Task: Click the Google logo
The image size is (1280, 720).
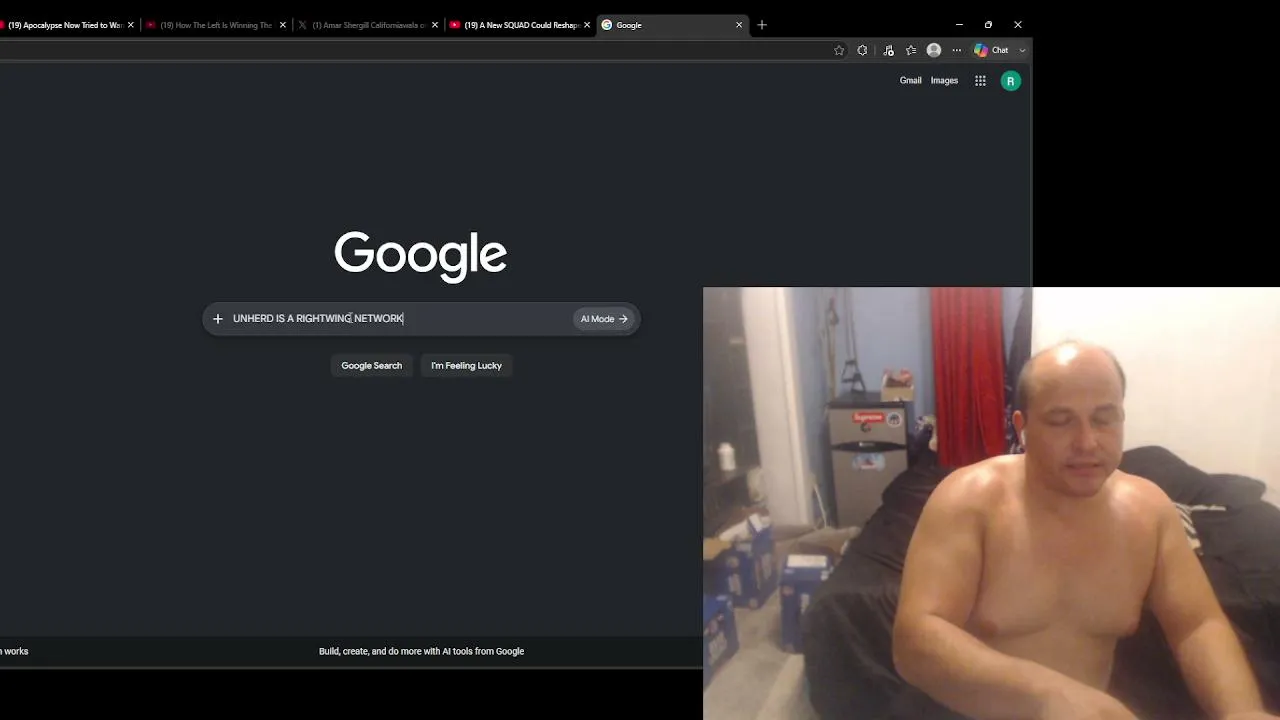Action: tap(421, 255)
